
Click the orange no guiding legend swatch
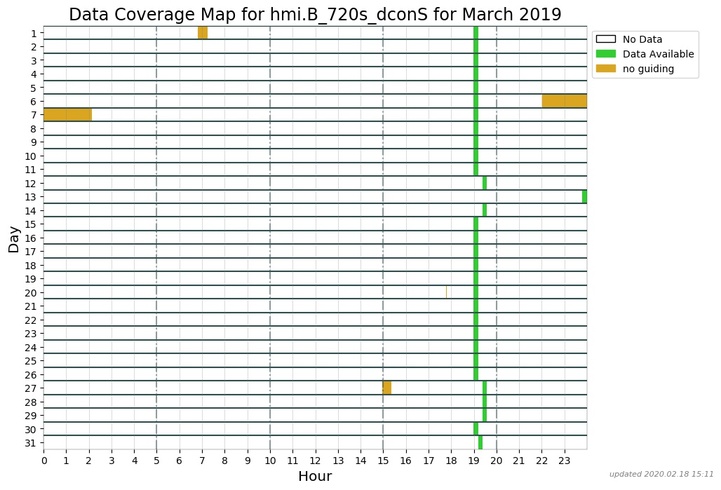606,69
